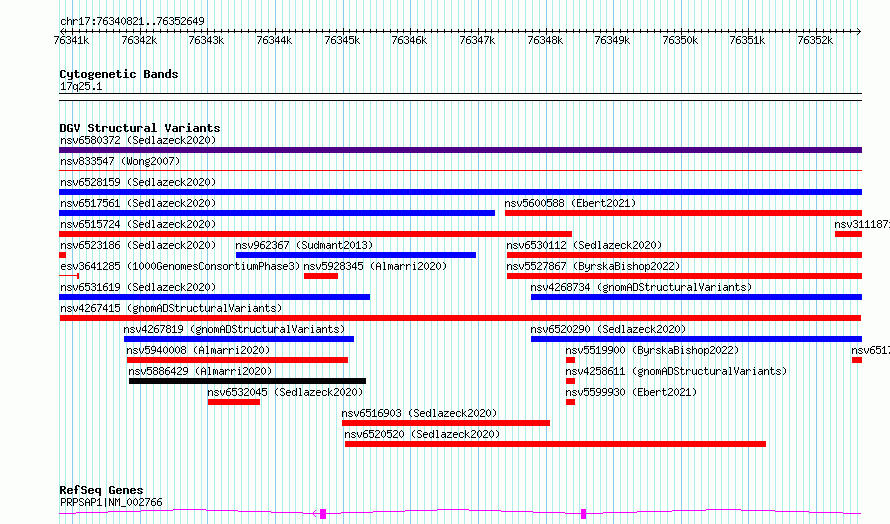Click the PRPSAP1|NM_002766 gene label
The width and height of the screenshot is (890, 524).
pyautogui.click(x=111, y=502)
